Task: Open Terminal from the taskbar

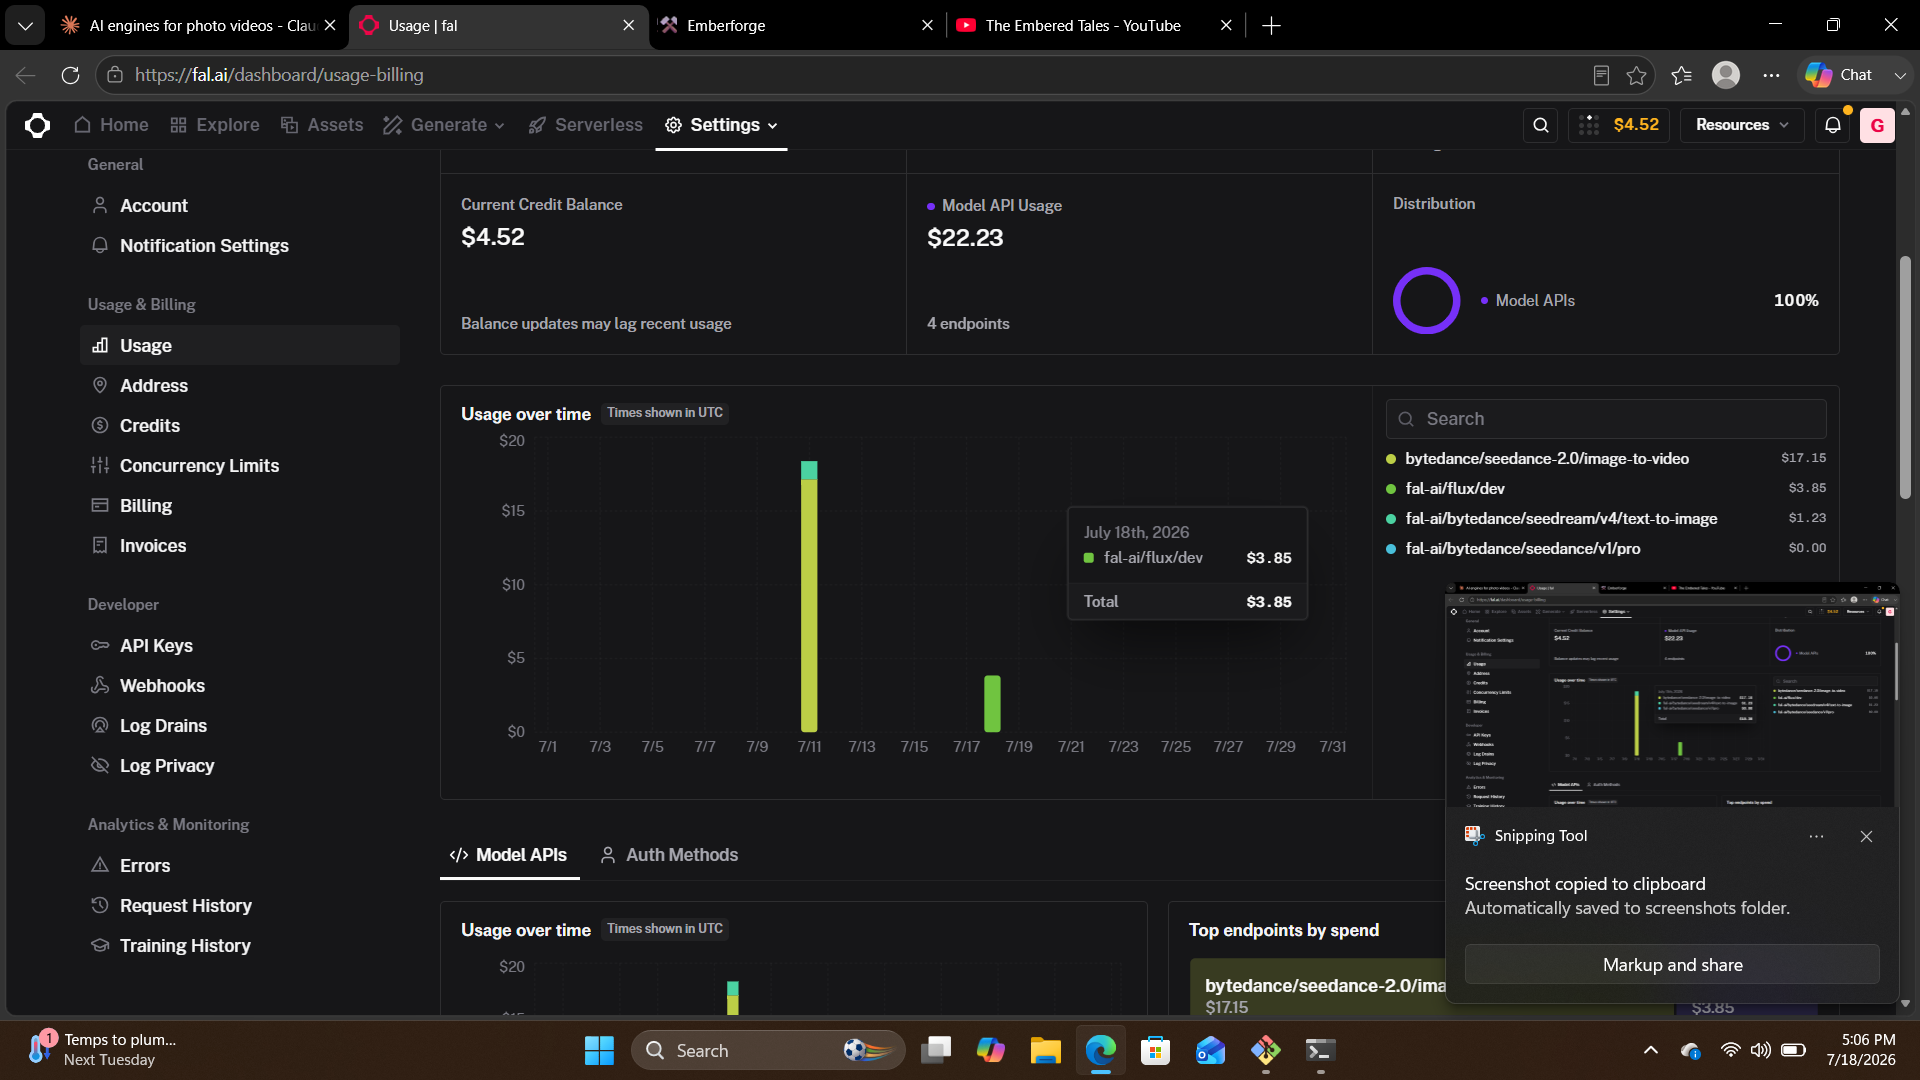Action: [1320, 1050]
